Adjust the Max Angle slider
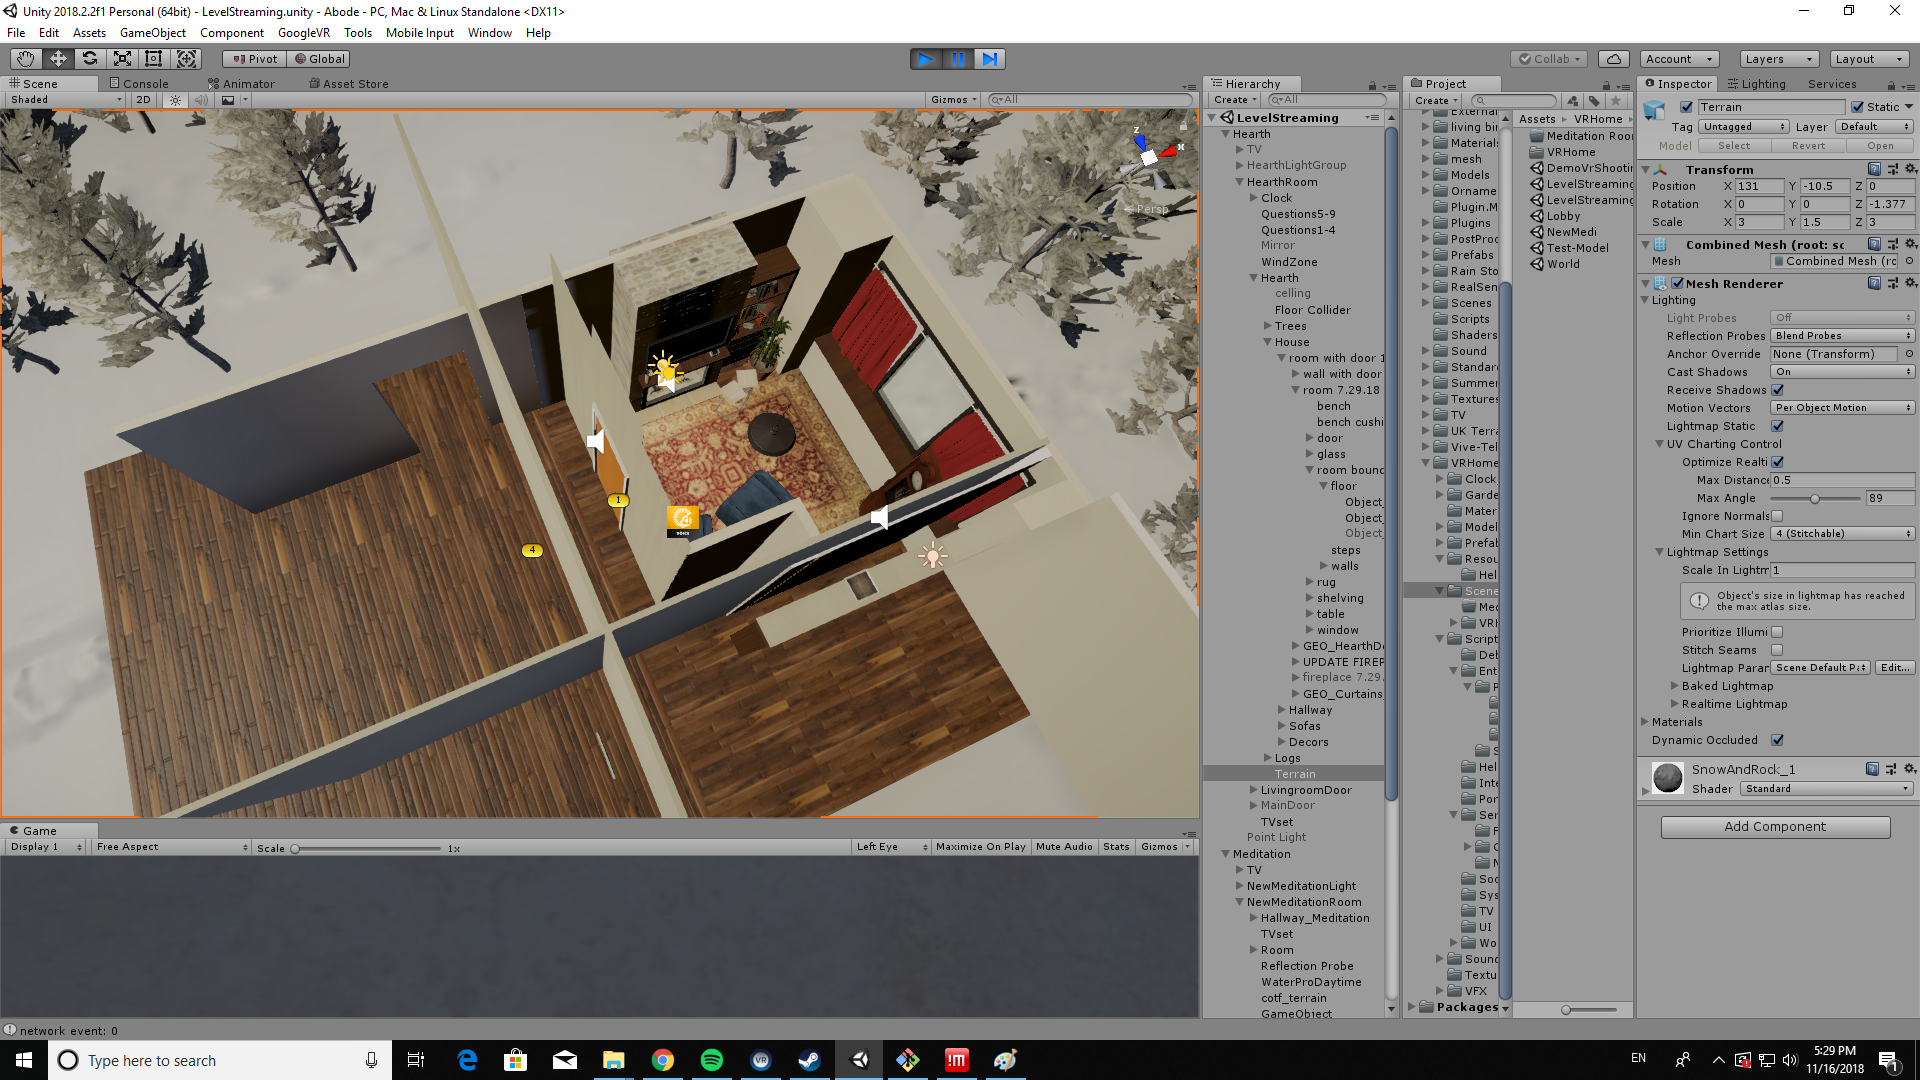This screenshot has width=1920, height=1080. tap(1815, 498)
